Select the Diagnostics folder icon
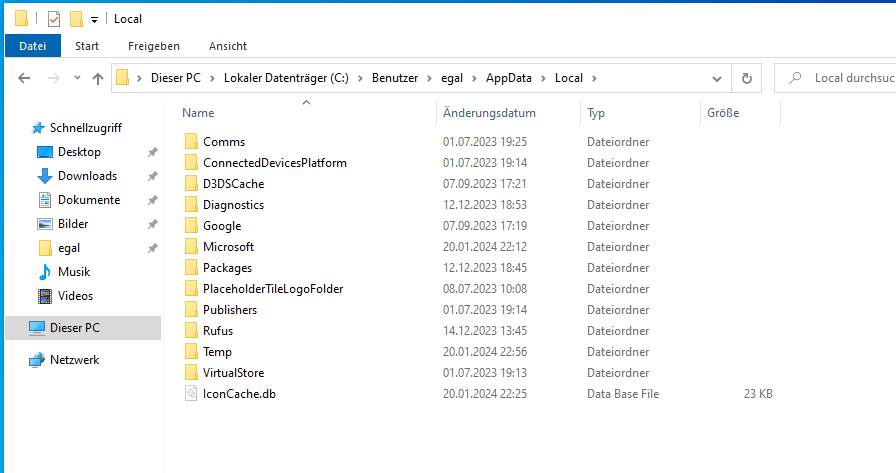Viewport: 896px width, 473px height. click(191, 205)
